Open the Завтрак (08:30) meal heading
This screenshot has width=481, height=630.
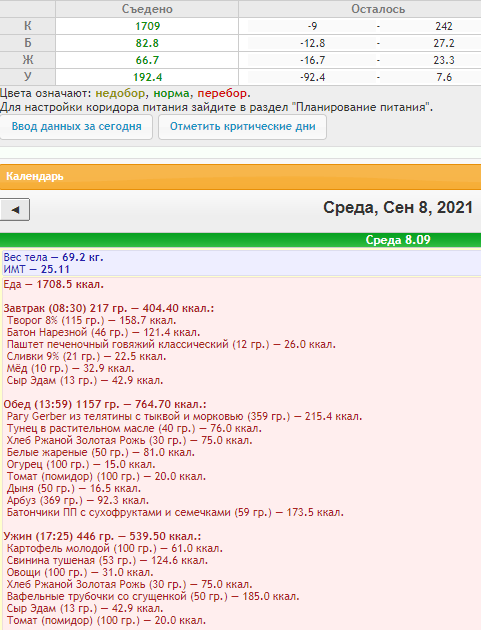(x=109, y=308)
